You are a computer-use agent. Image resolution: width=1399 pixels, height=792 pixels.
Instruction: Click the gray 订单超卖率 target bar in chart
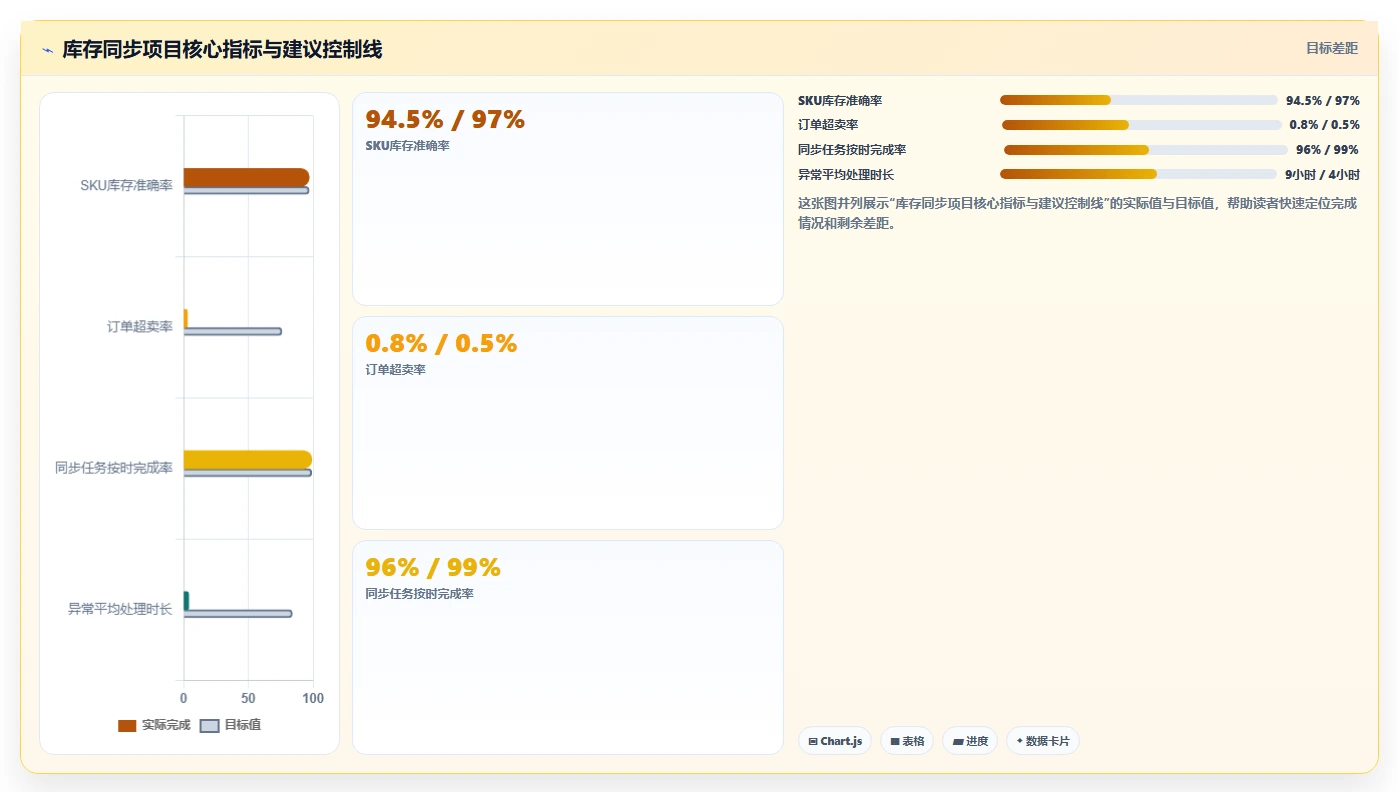(x=232, y=331)
